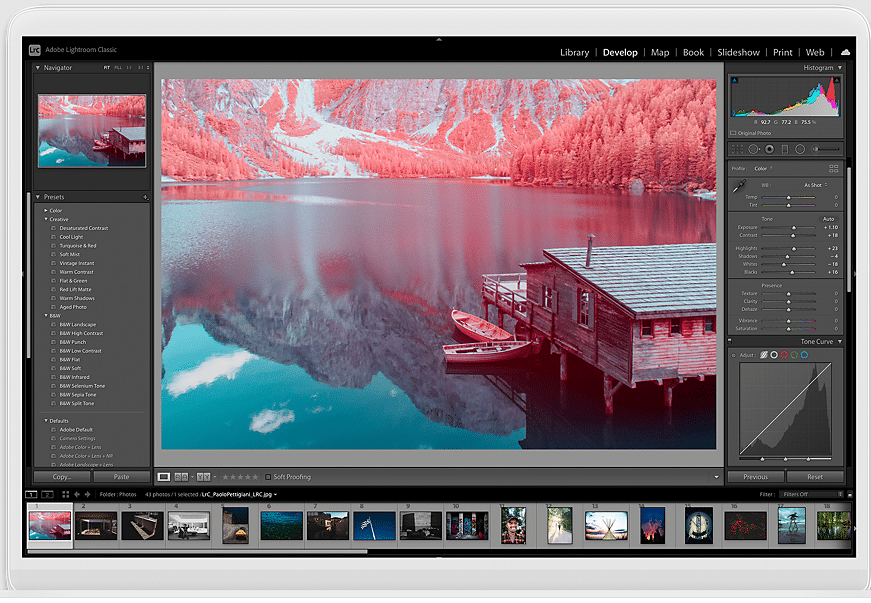Toggle the Original Photo checkbox

coord(733,133)
